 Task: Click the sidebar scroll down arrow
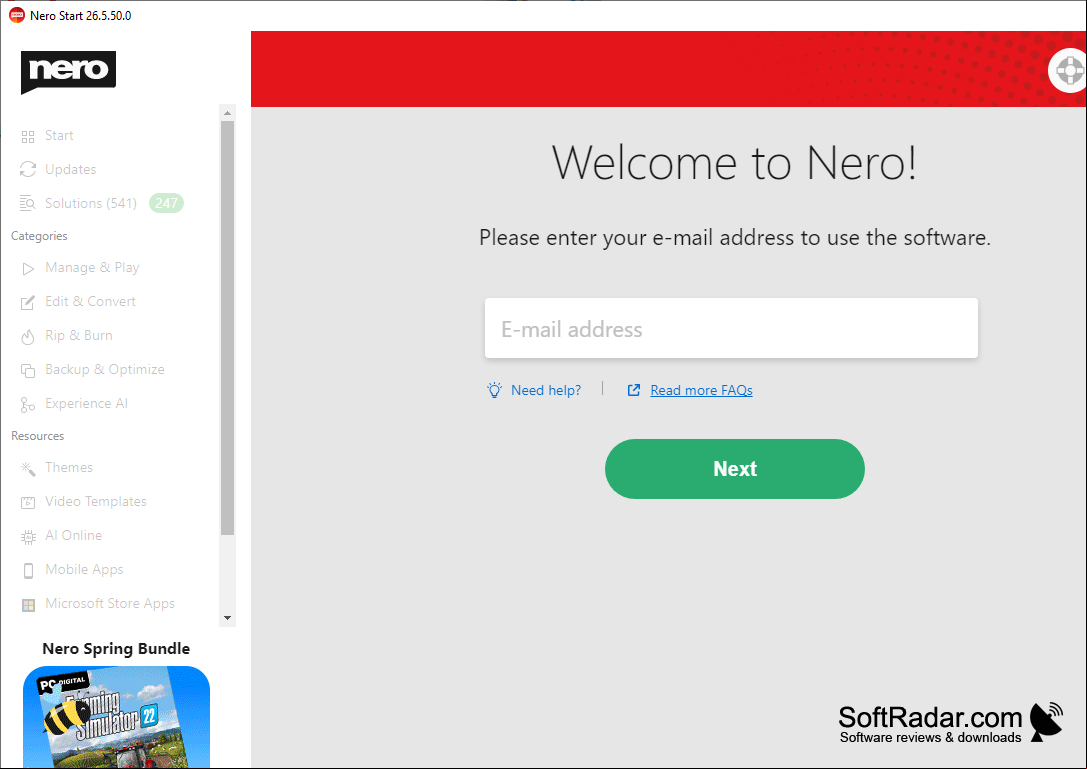click(x=227, y=617)
